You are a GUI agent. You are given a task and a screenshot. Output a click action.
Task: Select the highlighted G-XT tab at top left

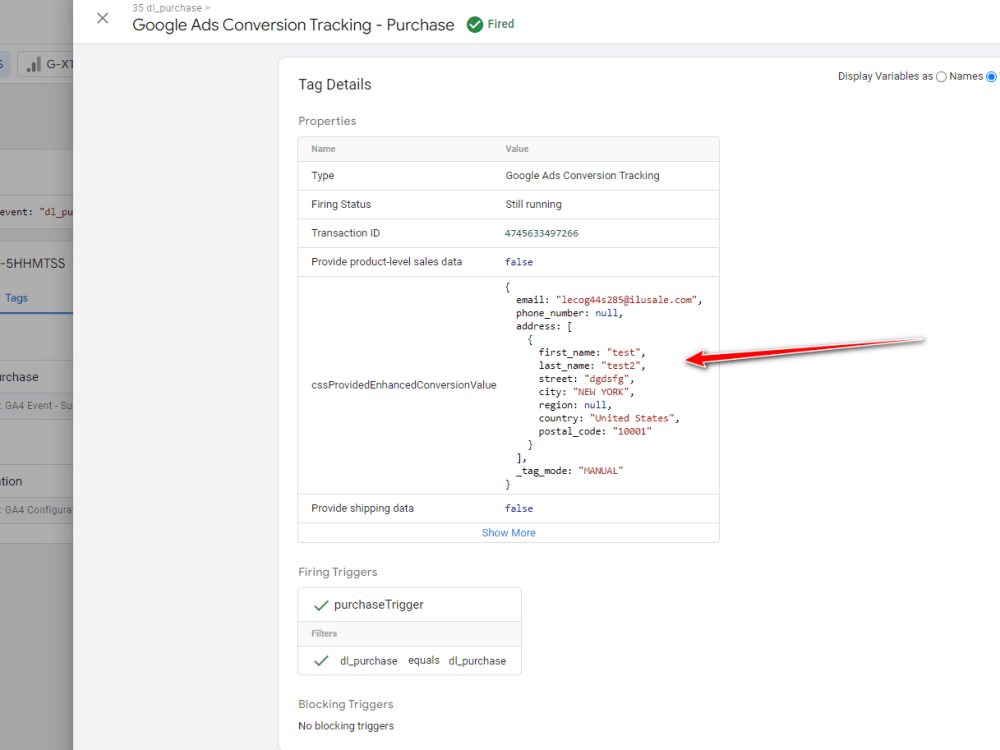(5, 62)
